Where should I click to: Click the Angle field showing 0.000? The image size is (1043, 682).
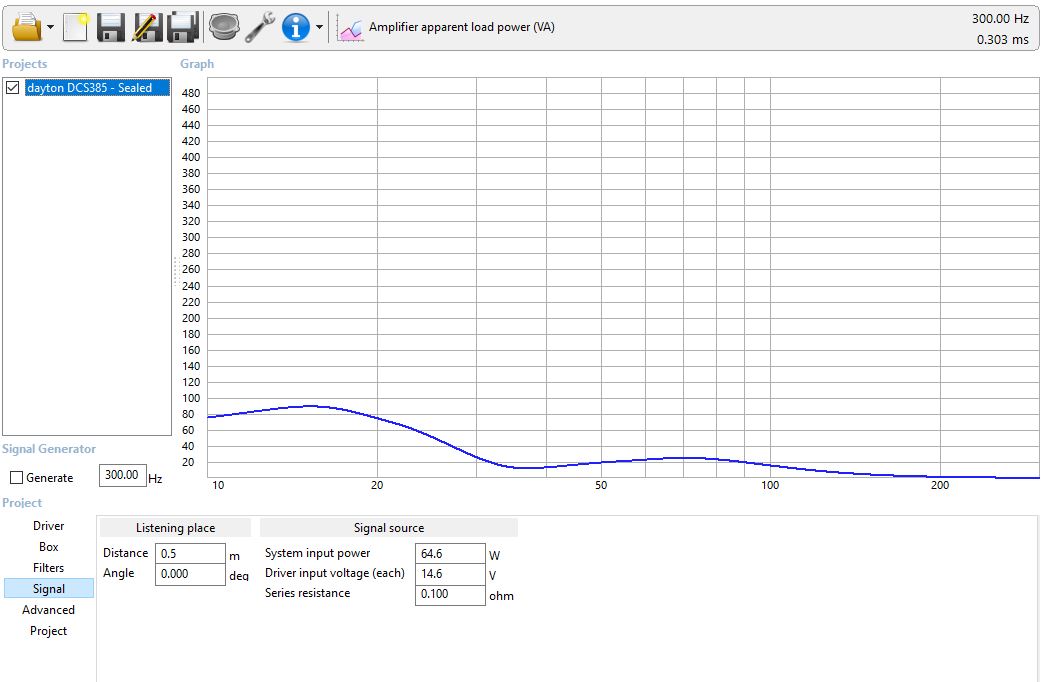coord(190,574)
